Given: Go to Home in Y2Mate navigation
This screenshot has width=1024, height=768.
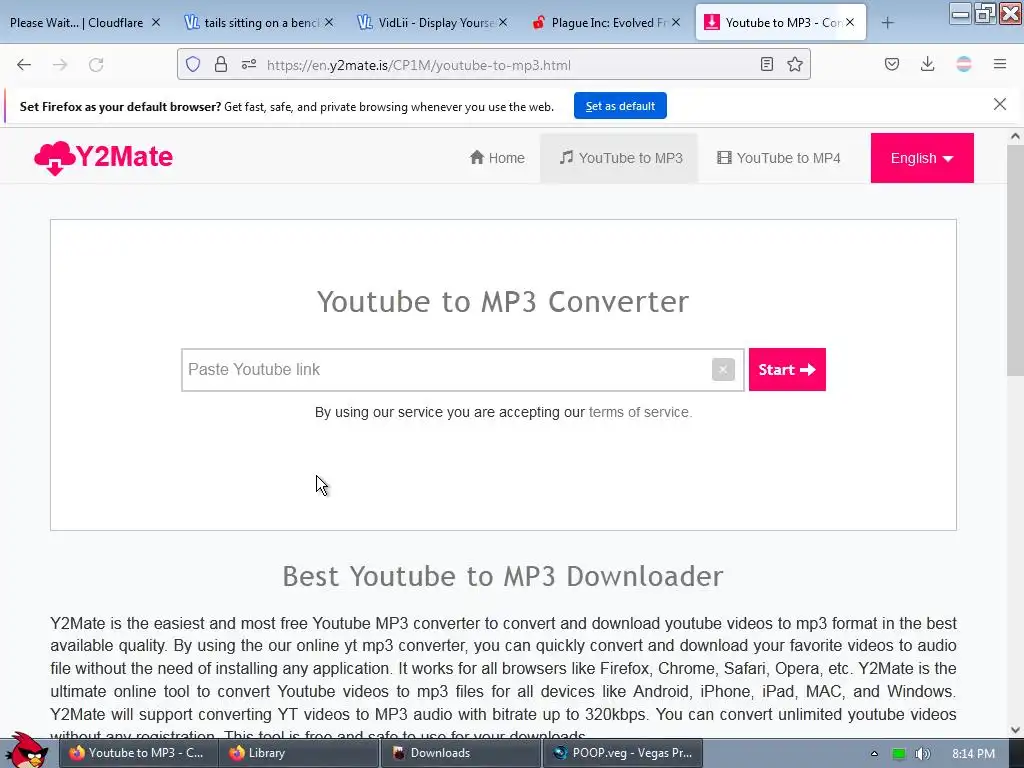Looking at the screenshot, I should [x=497, y=158].
